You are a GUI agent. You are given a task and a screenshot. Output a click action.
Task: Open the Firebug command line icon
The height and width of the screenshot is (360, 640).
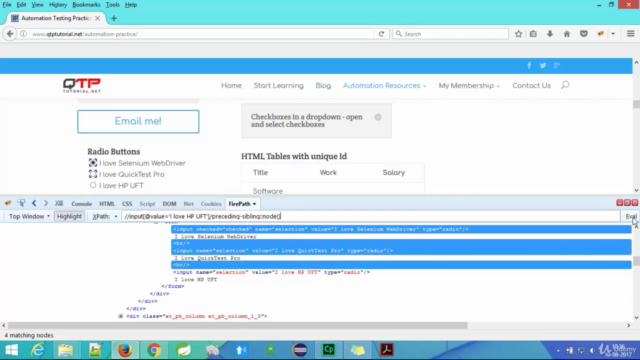point(59,203)
